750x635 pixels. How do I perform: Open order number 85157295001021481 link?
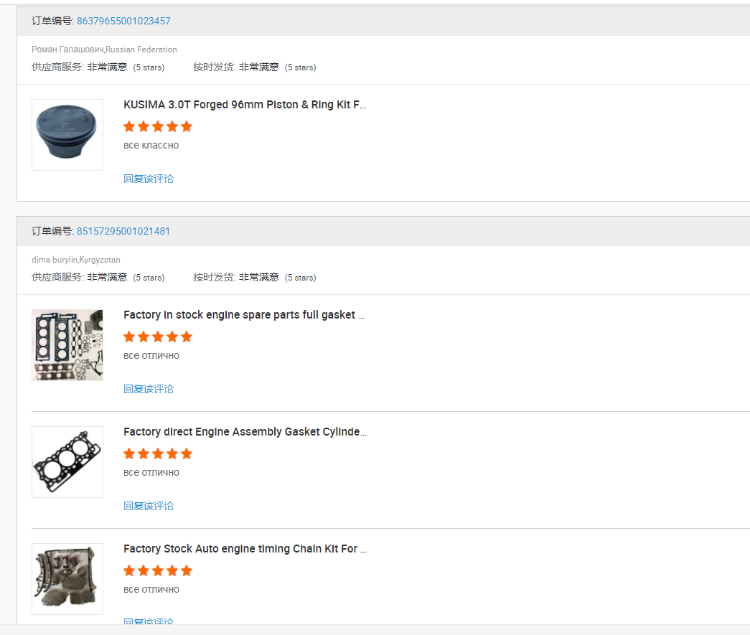[123, 231]
